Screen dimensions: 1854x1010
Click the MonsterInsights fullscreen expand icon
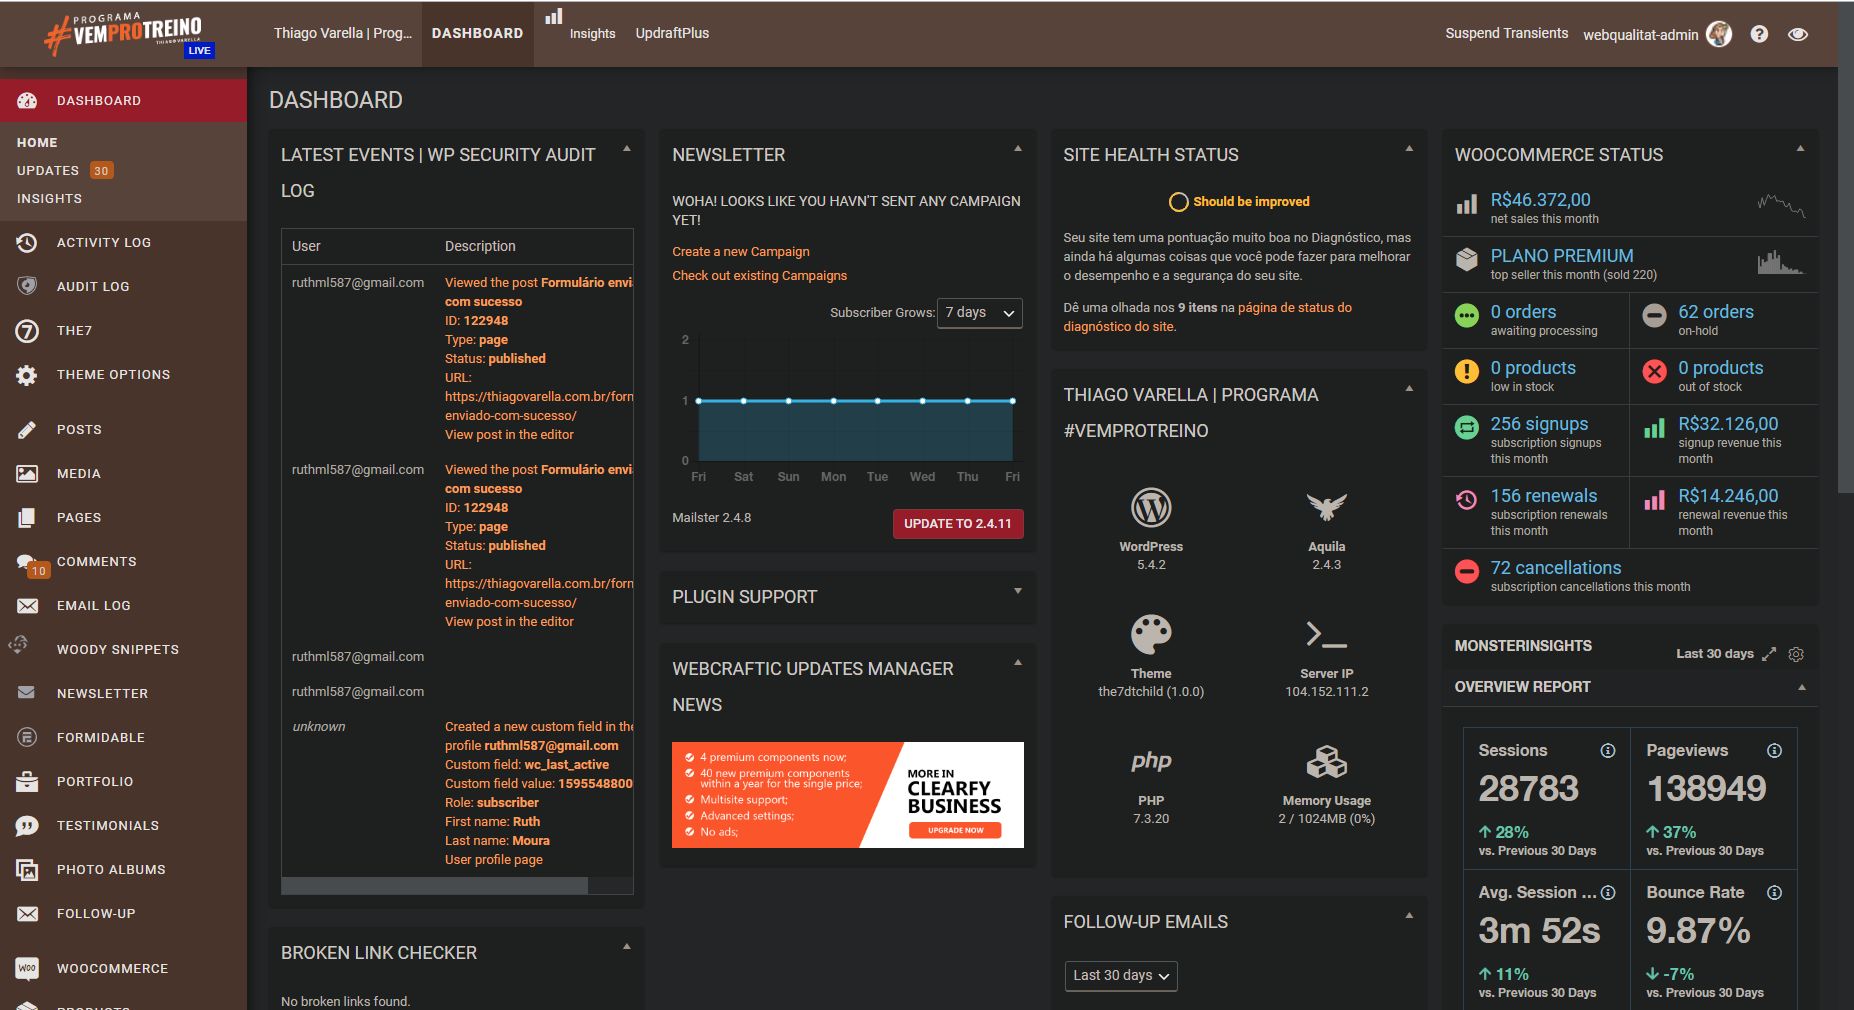[1769, 654]
